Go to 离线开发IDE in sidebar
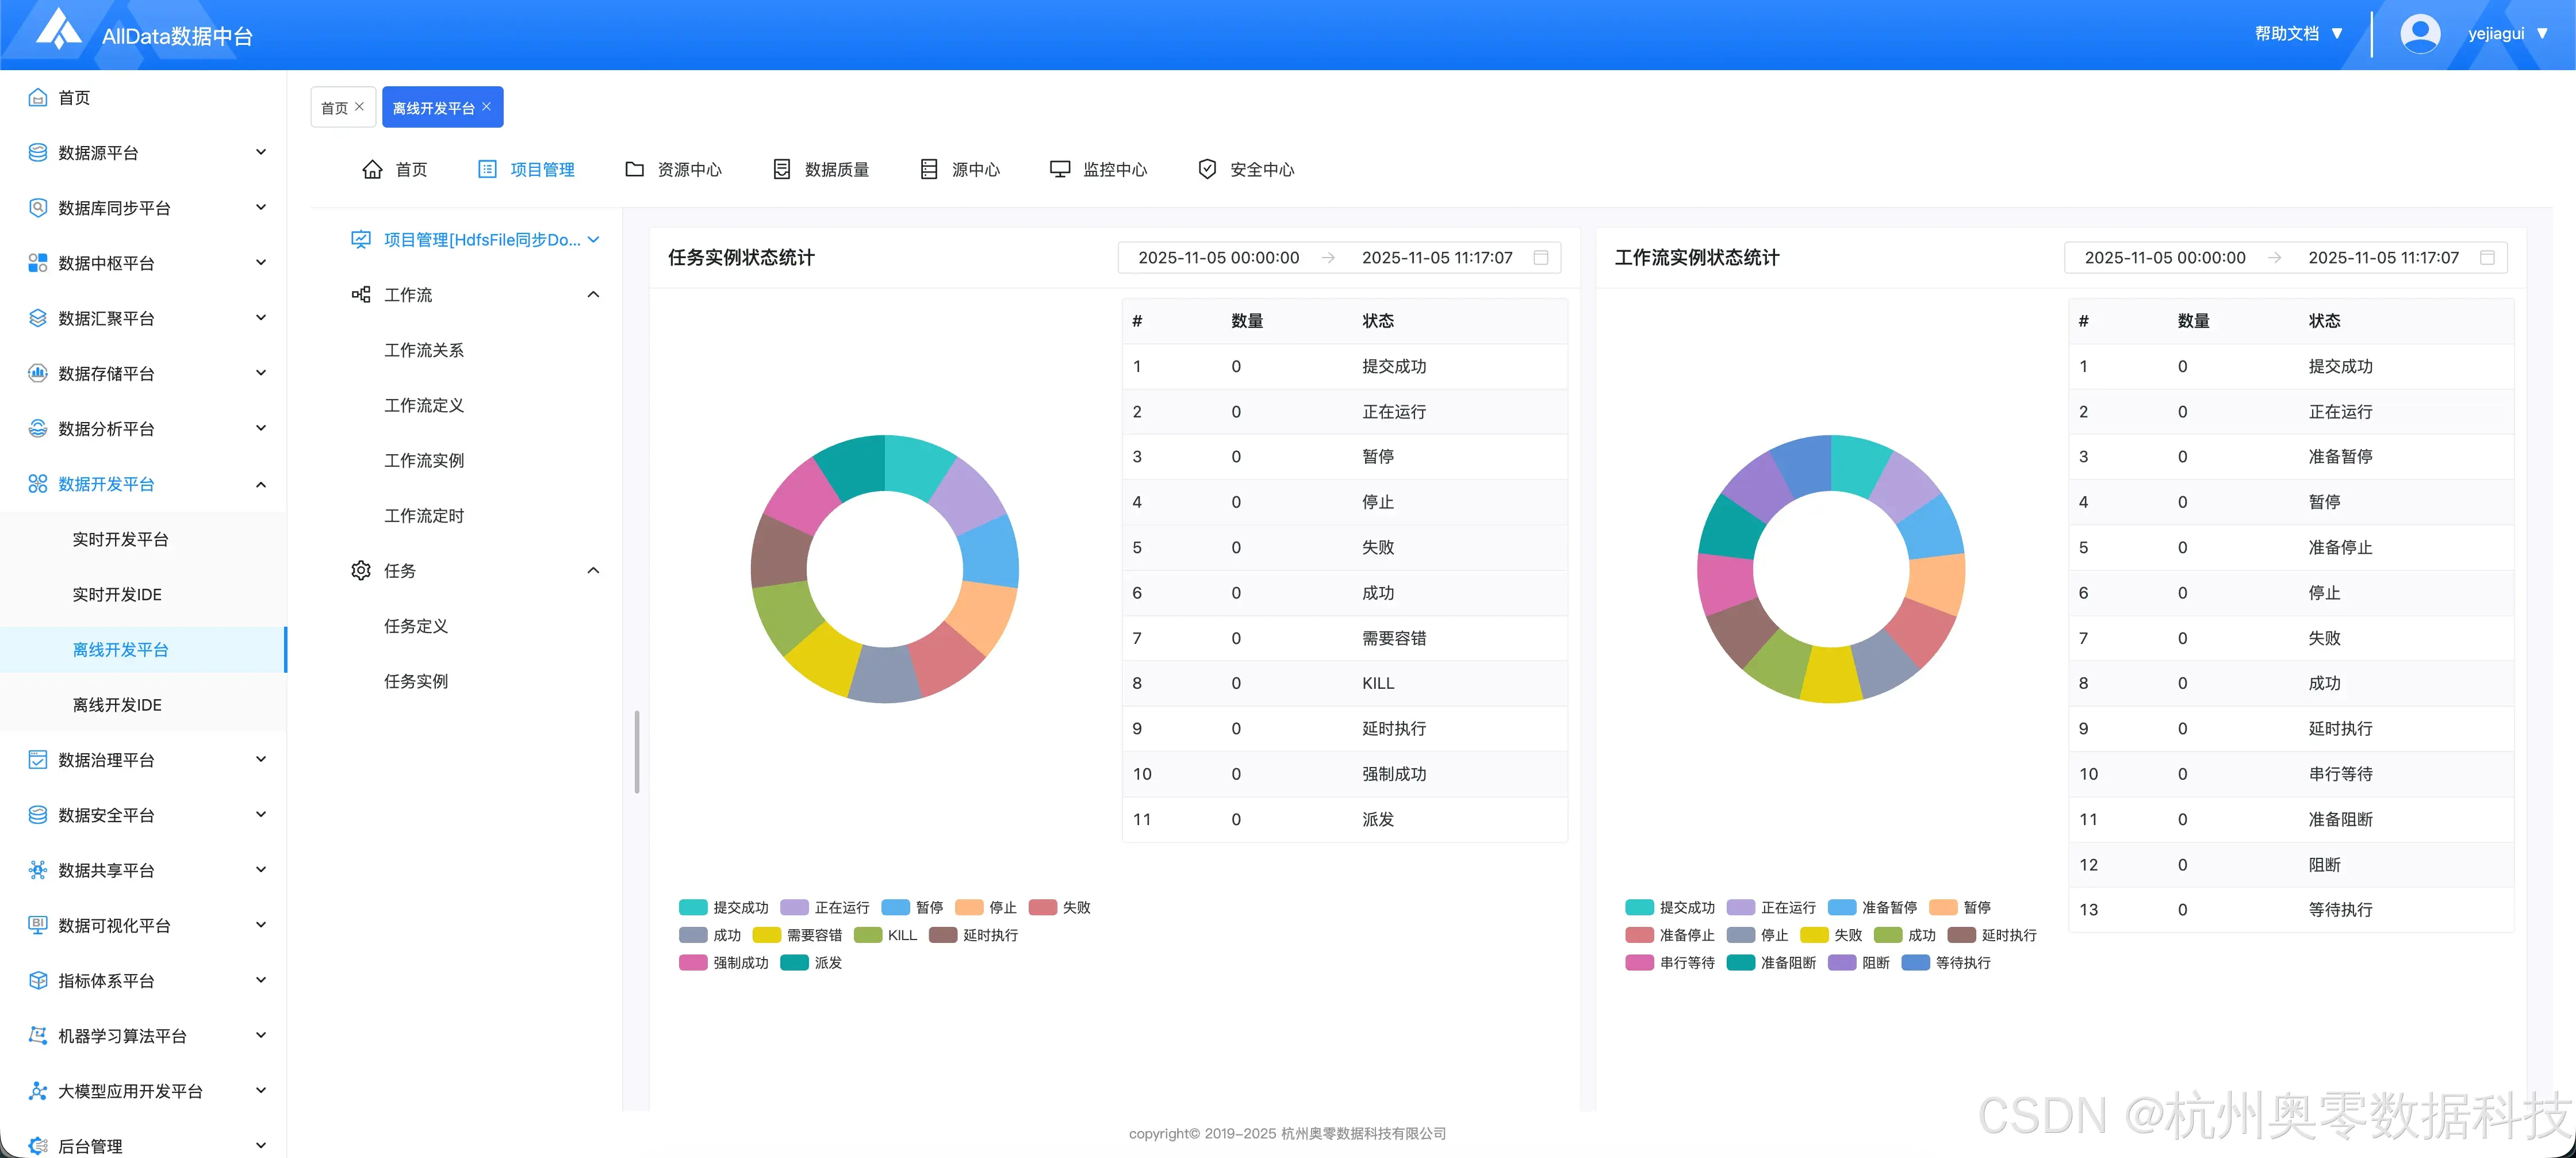 pos(117,705)
